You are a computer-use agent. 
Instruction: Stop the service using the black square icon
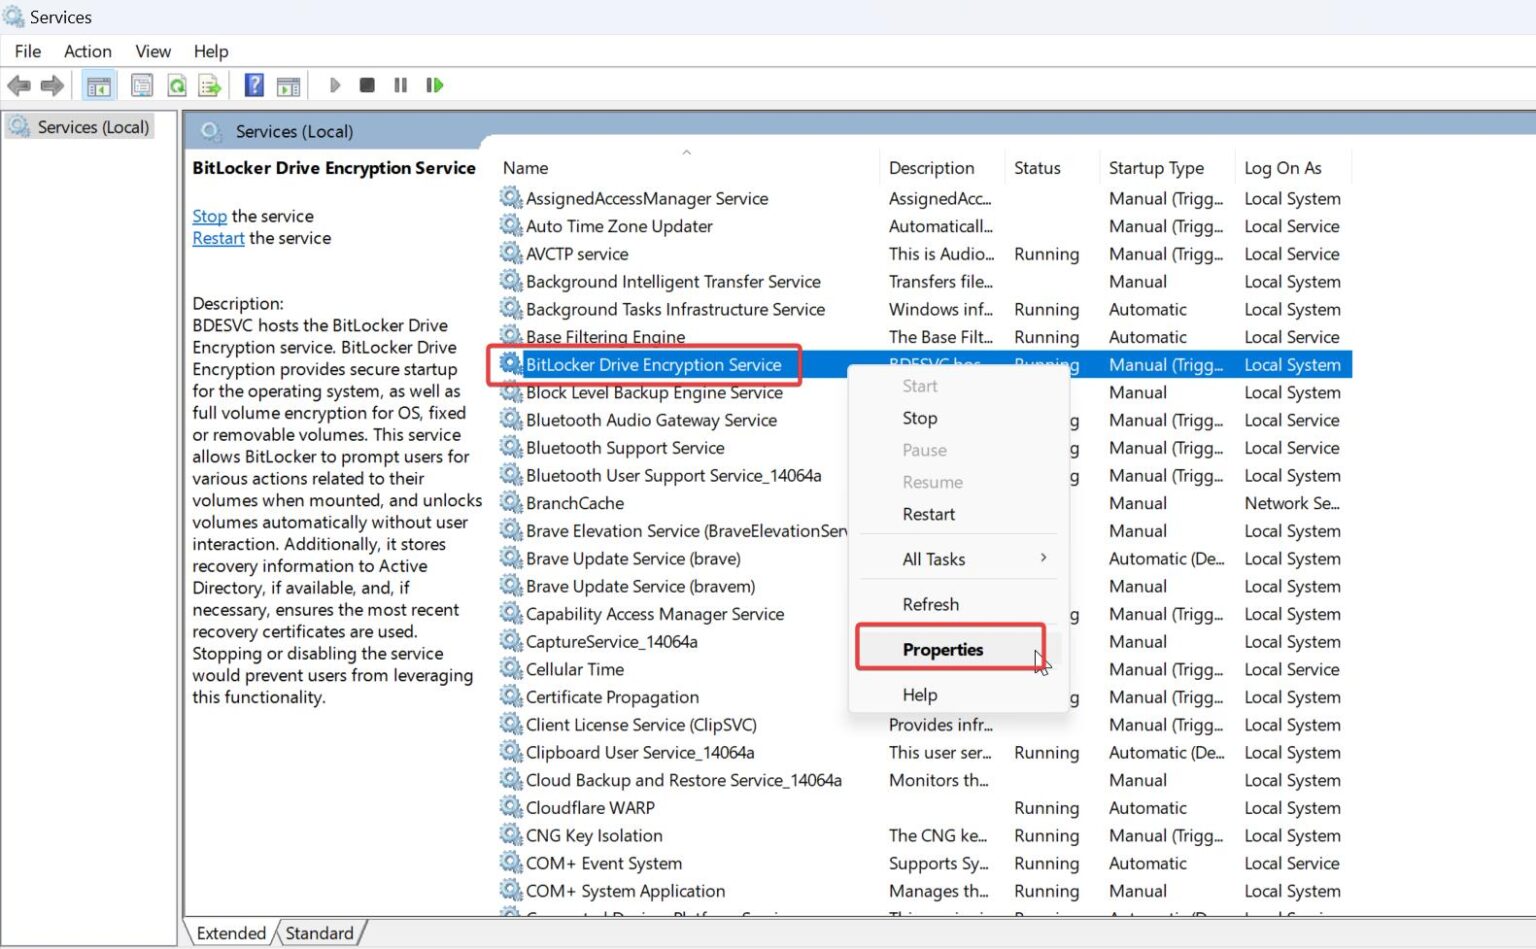pos(367,85)
